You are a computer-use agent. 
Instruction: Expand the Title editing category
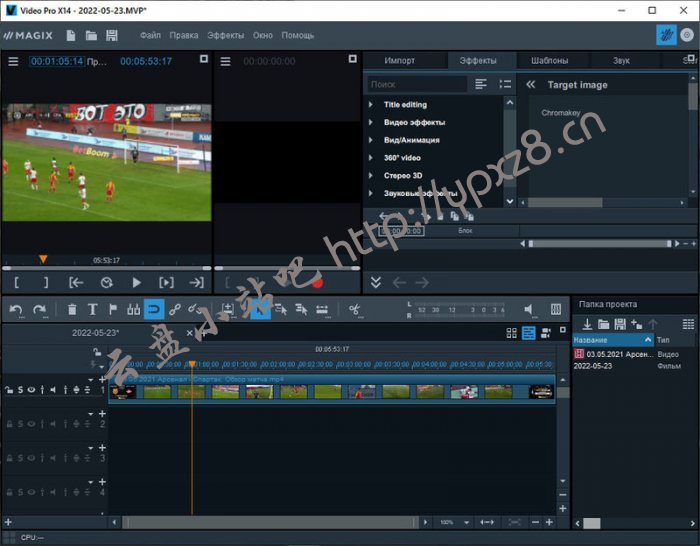click(x=370, y=104)
